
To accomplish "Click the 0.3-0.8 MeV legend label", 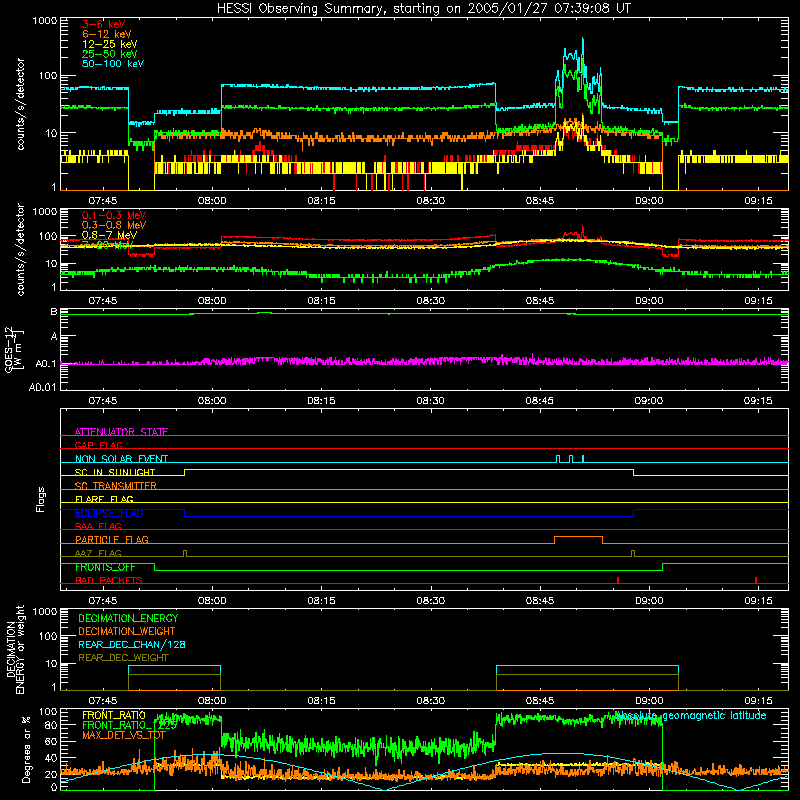I will [x=114, y=225].
